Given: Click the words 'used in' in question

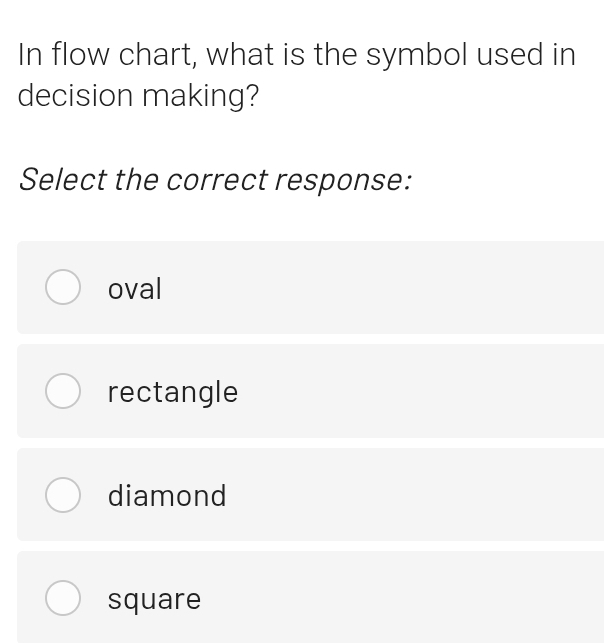Looking at the screenshot, I should [526, 54].
